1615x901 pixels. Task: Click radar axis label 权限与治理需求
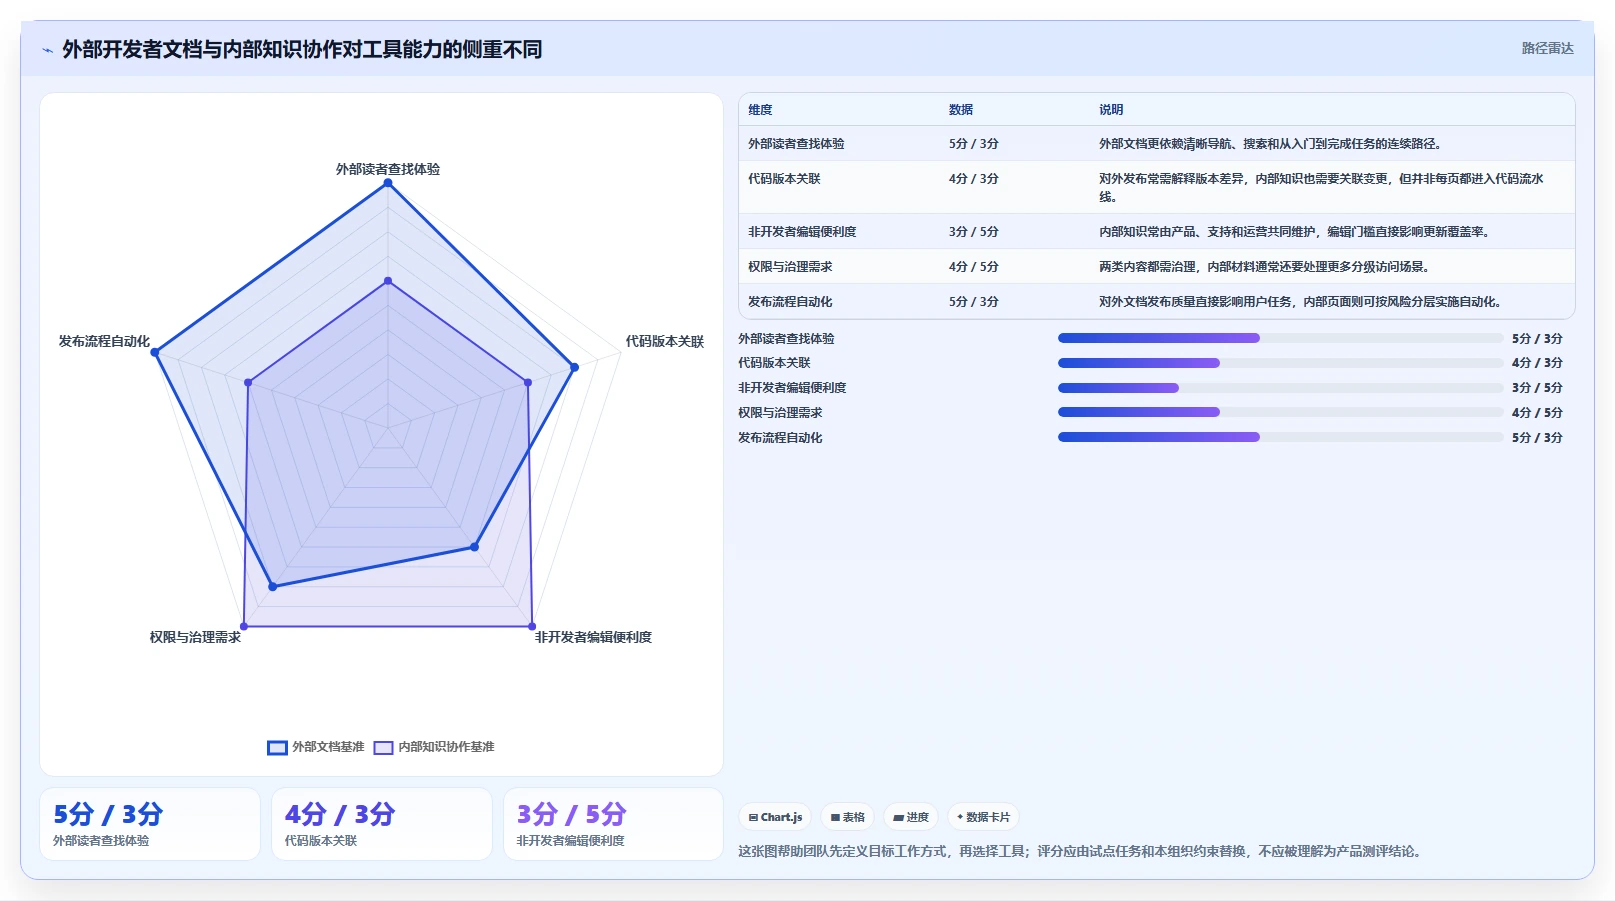(195, 637)
